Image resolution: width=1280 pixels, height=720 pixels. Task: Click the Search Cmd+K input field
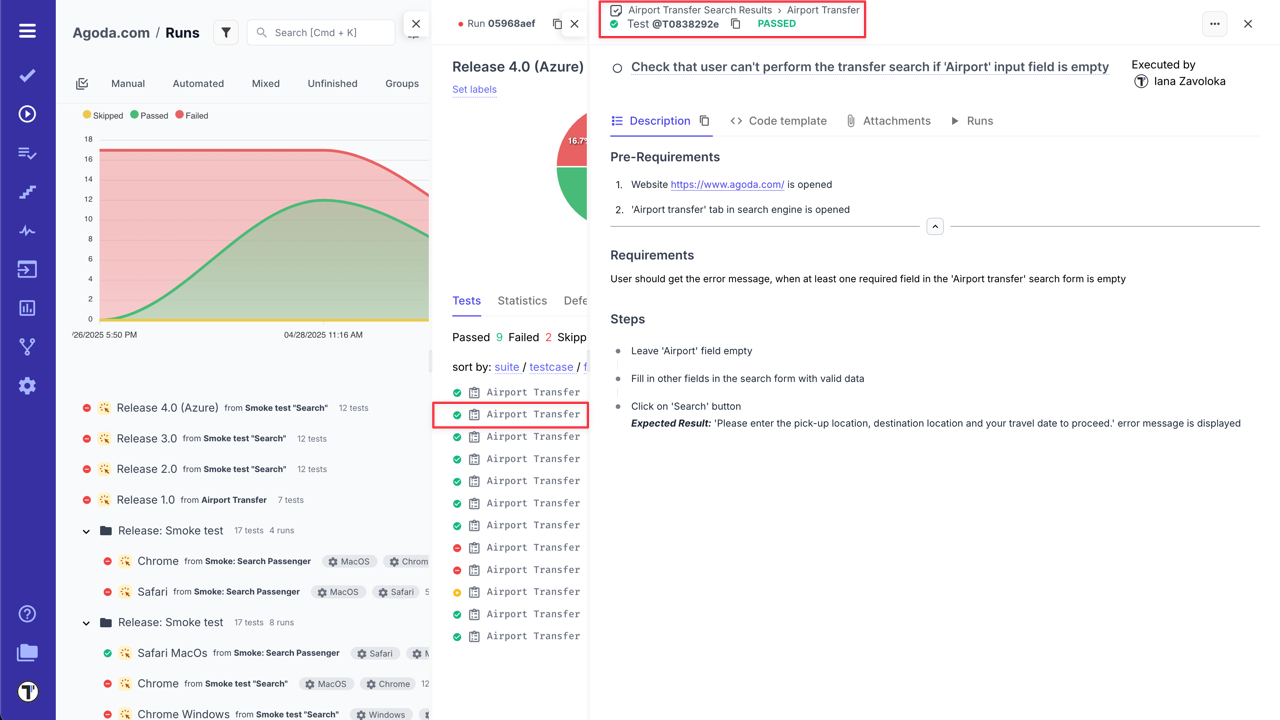(x=320, y=32)
